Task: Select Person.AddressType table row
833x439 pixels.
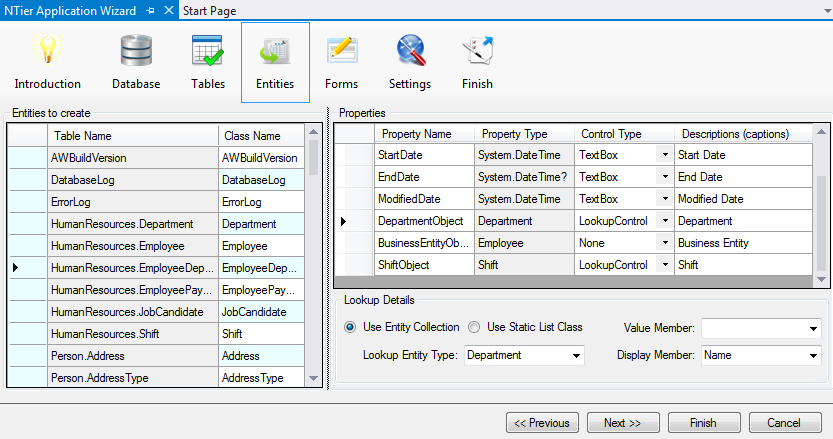Action: (x=133, y=378)
